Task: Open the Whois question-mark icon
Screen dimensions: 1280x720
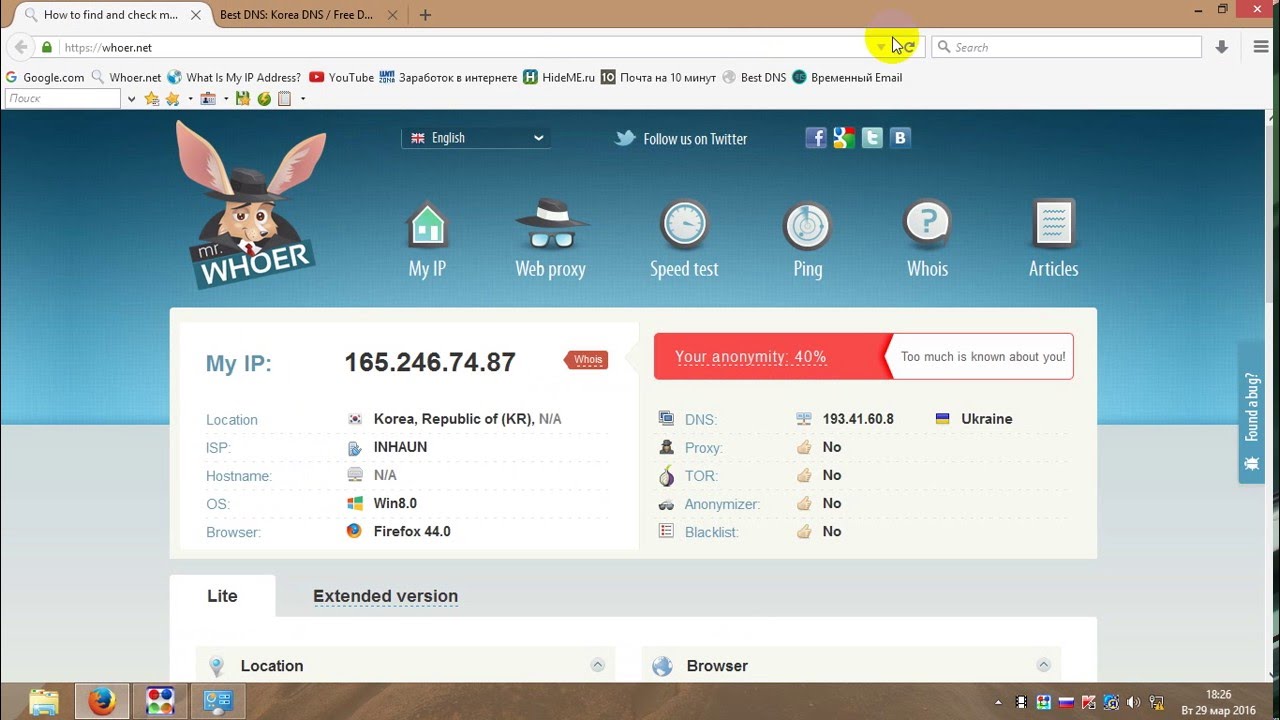Action: click(927, 224)
